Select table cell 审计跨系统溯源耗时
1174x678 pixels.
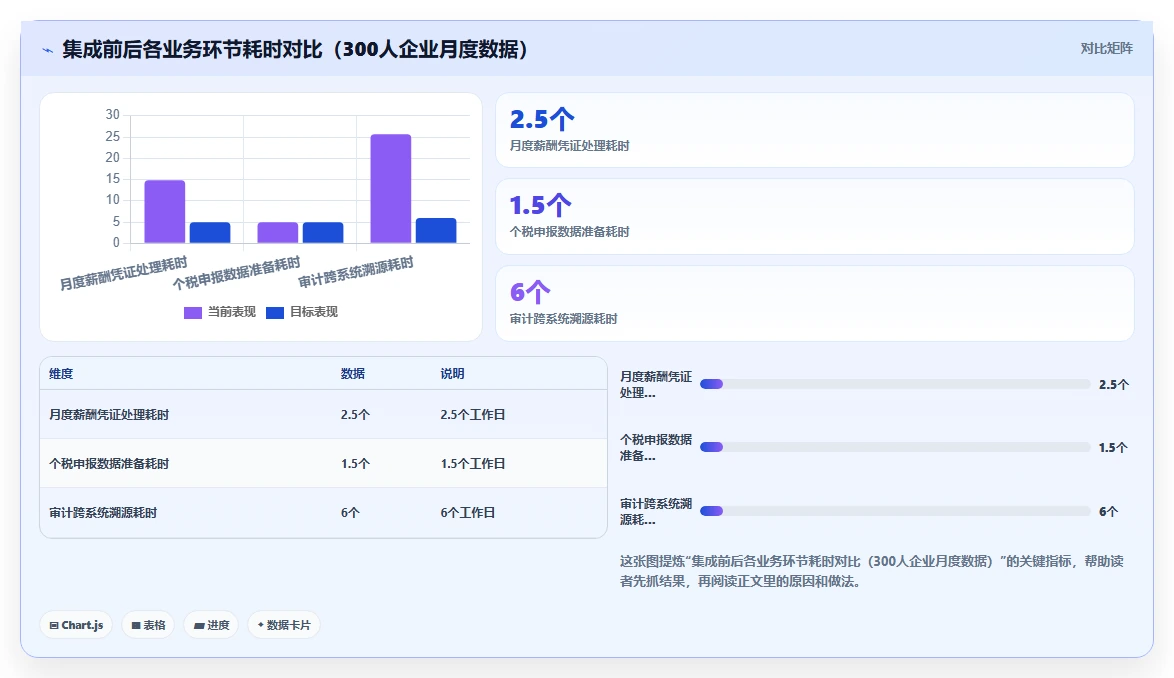[103, 513]
